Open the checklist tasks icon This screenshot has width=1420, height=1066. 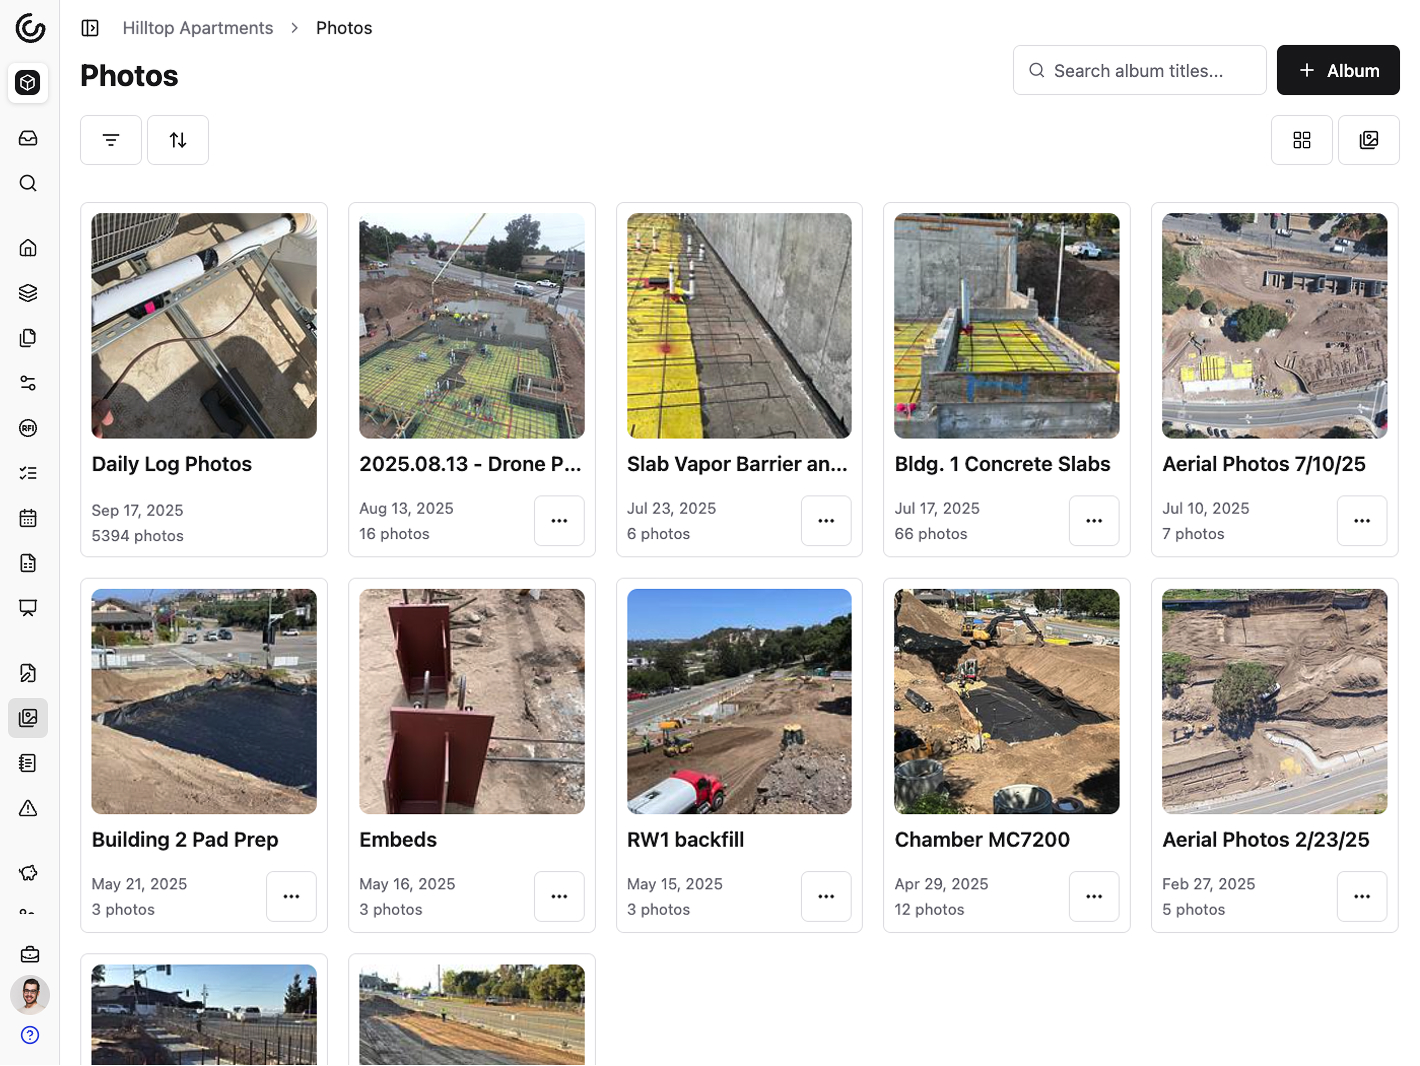pos(28,473)
